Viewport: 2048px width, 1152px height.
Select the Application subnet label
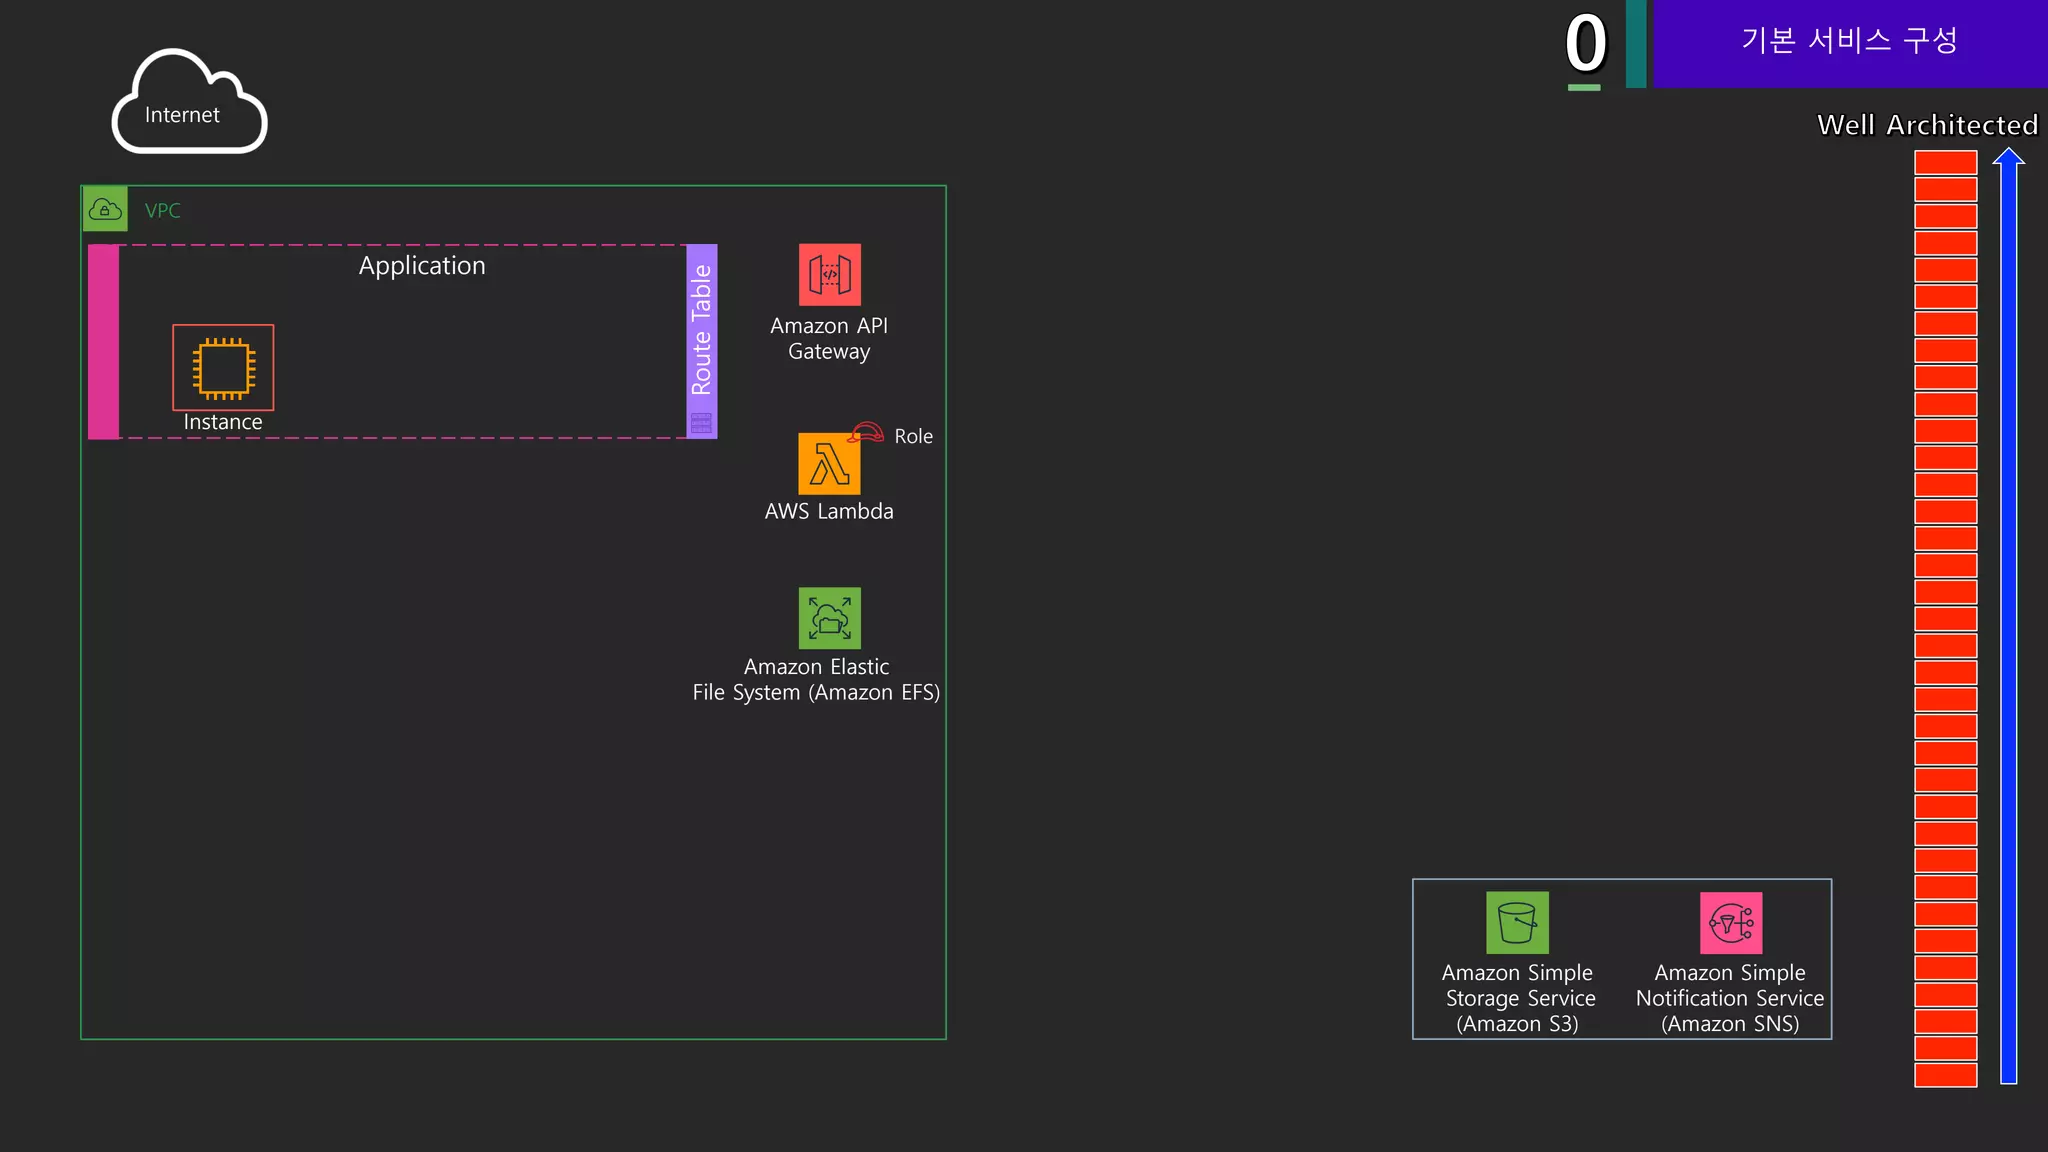(422, 266)
